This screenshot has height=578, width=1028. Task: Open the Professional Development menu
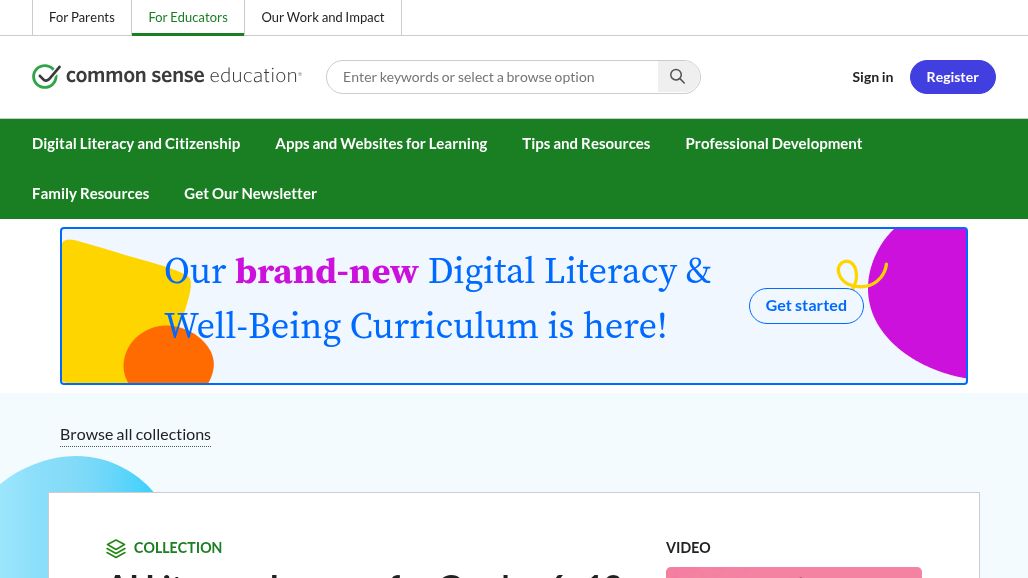773,143
